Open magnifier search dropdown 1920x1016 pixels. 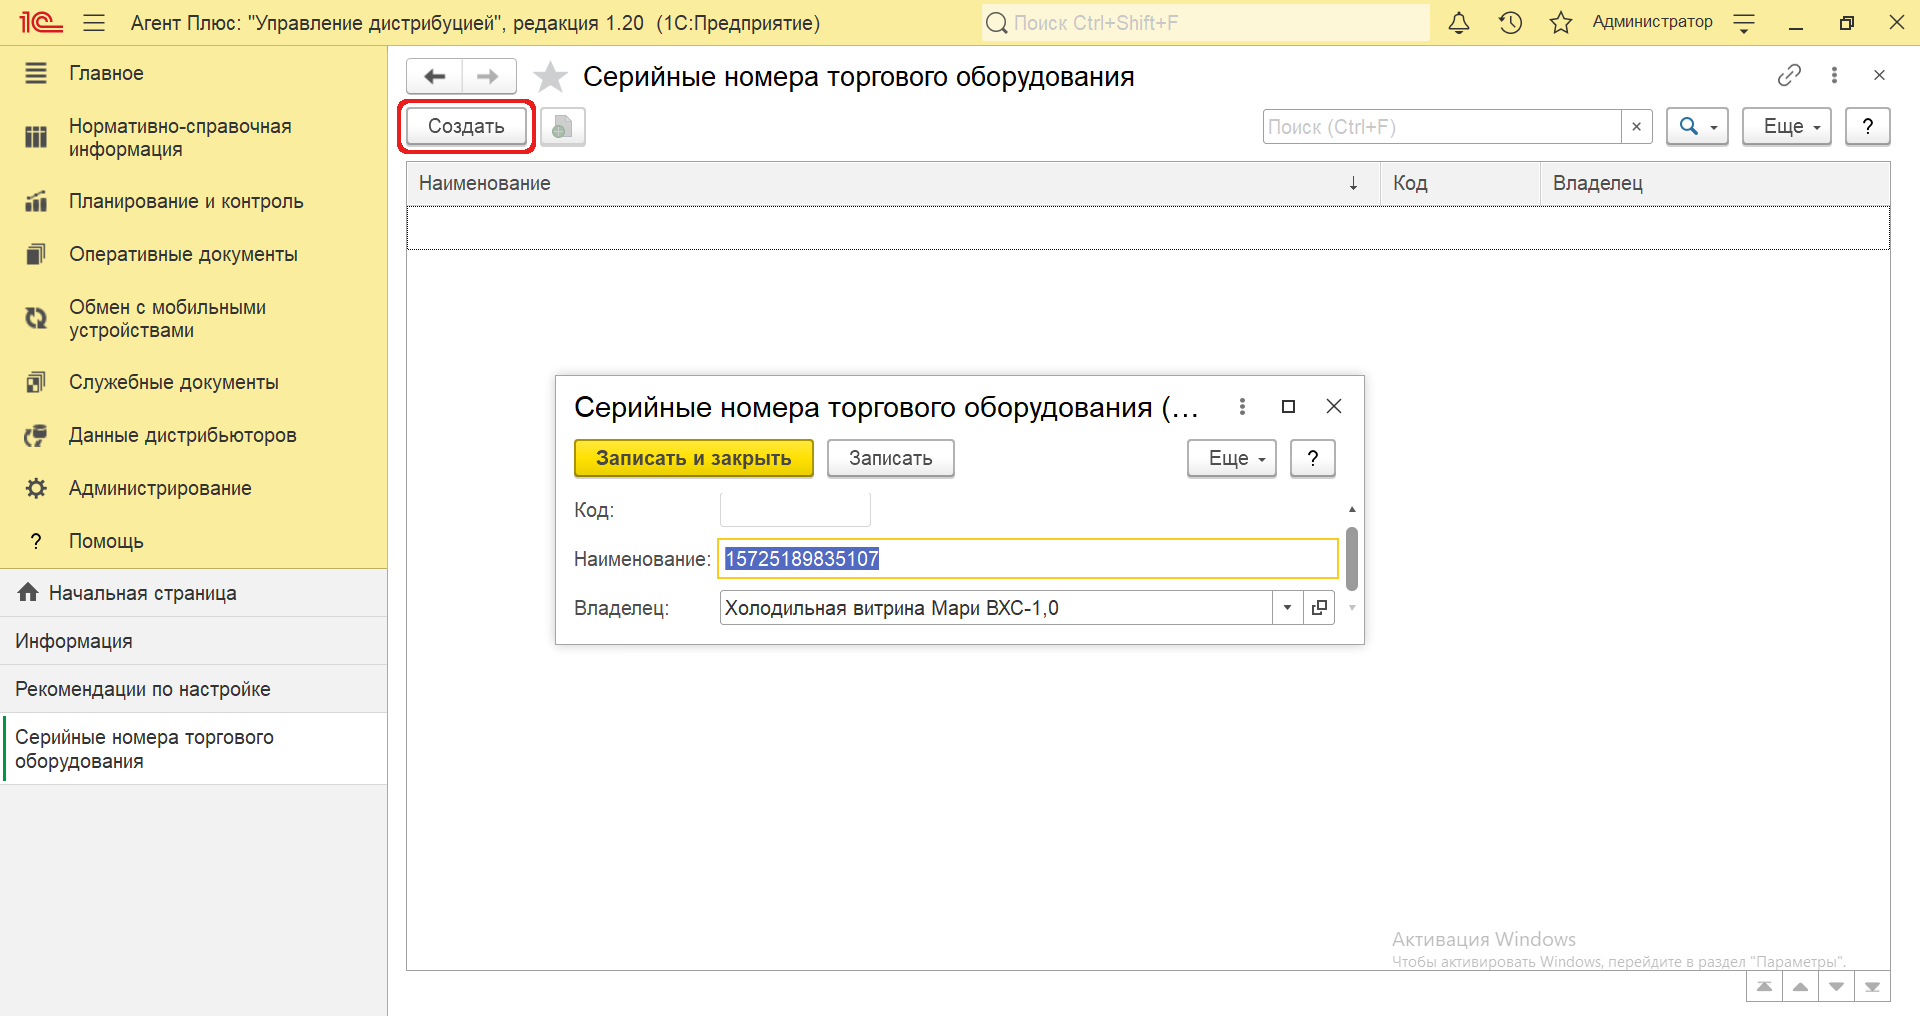1697,127
